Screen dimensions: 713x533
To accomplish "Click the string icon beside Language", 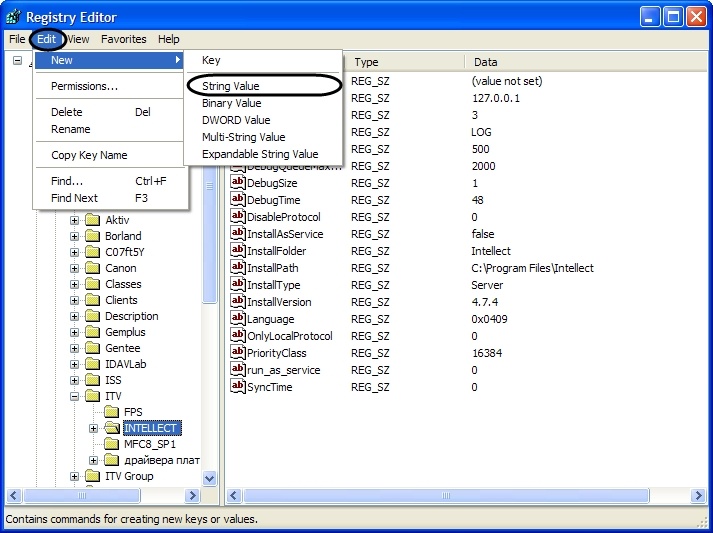I will [238, 319].
